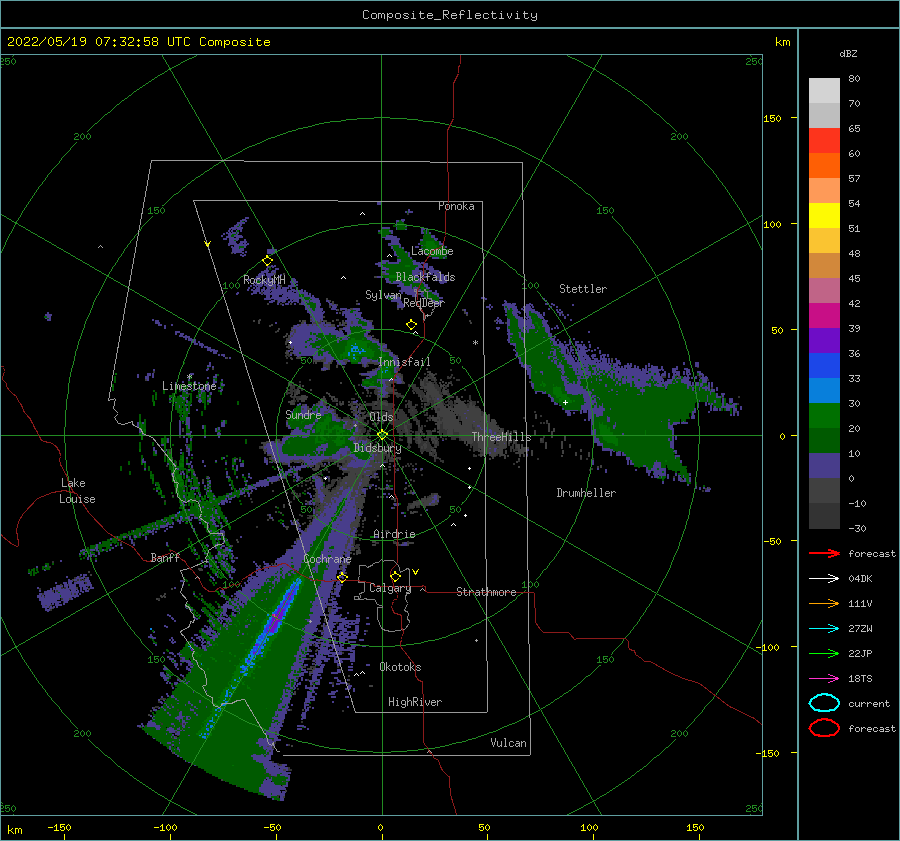Viewport: 900px width, 841px height.
Task: Click the white asterisk marker above Limestone
Action: [x=189, y=377]
